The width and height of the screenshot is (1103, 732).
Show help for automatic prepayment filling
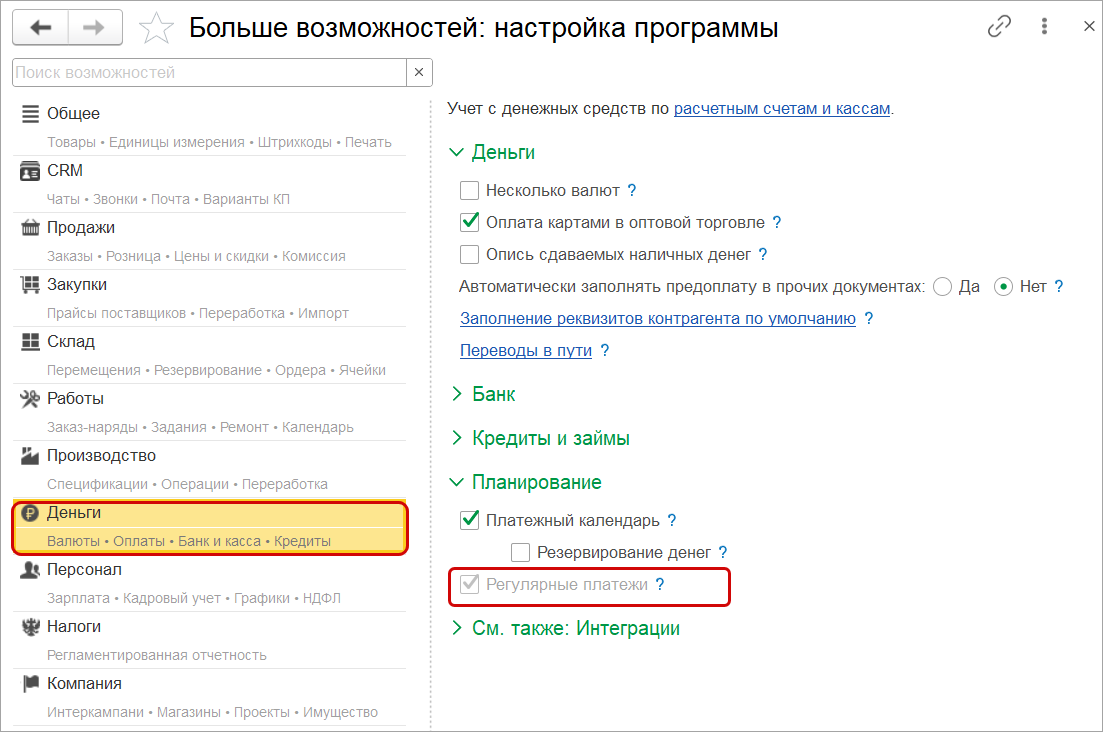click(x=1059, y=286)
